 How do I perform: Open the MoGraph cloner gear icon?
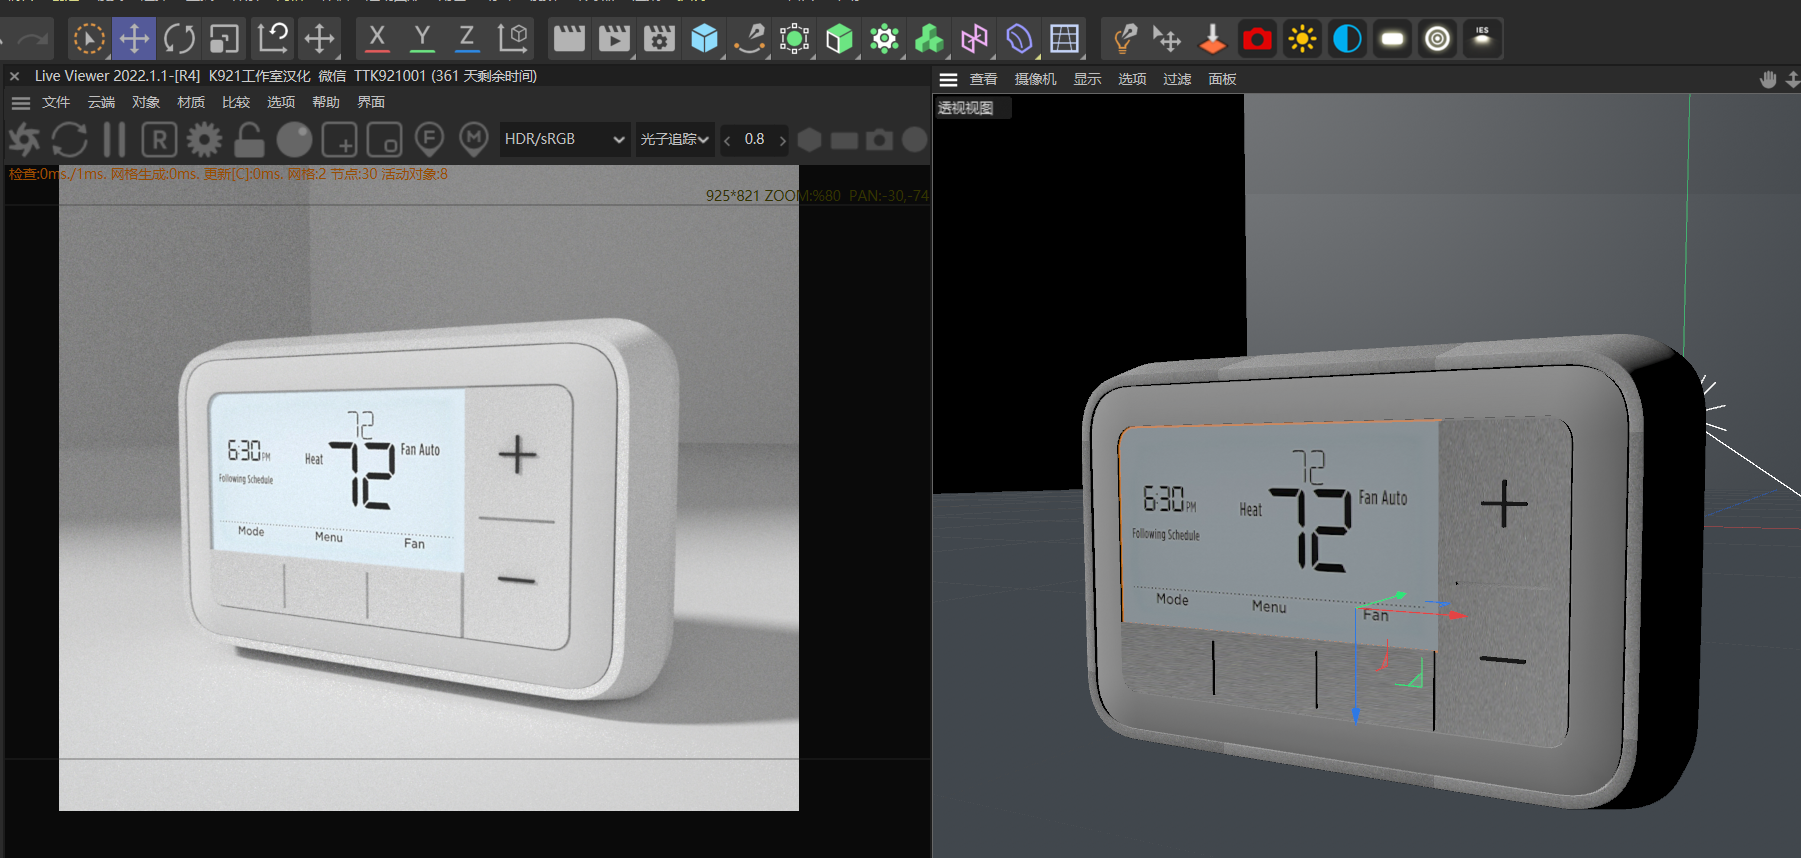884,39
